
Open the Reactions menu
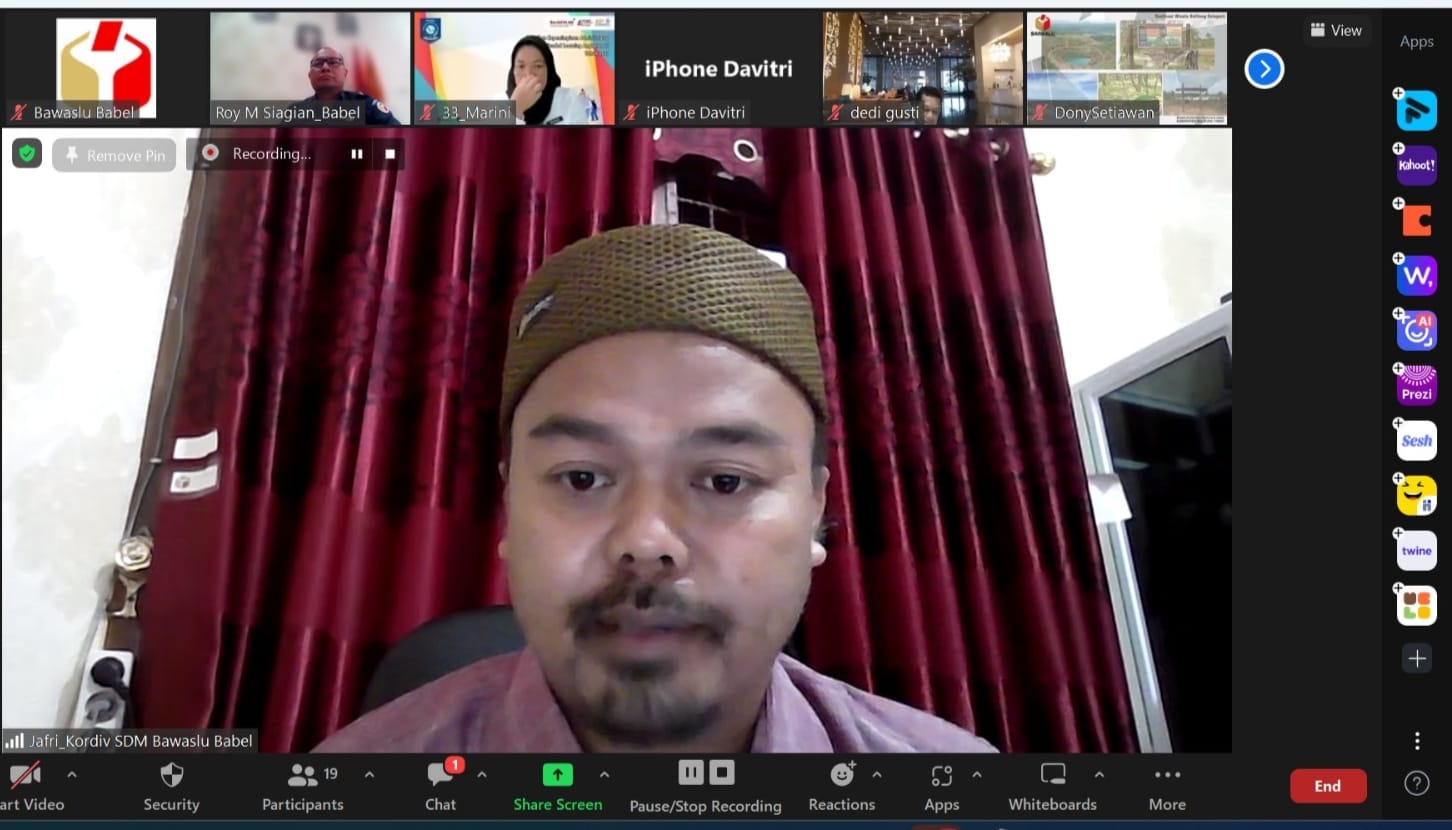[x=842, y=786]
